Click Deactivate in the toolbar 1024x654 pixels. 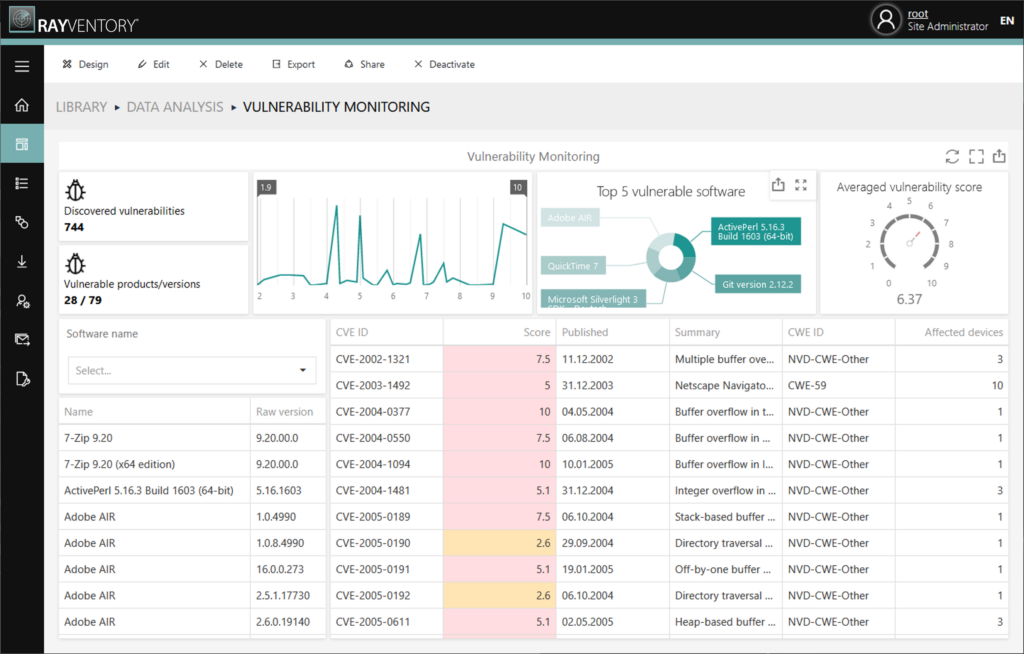click(444, 64)
